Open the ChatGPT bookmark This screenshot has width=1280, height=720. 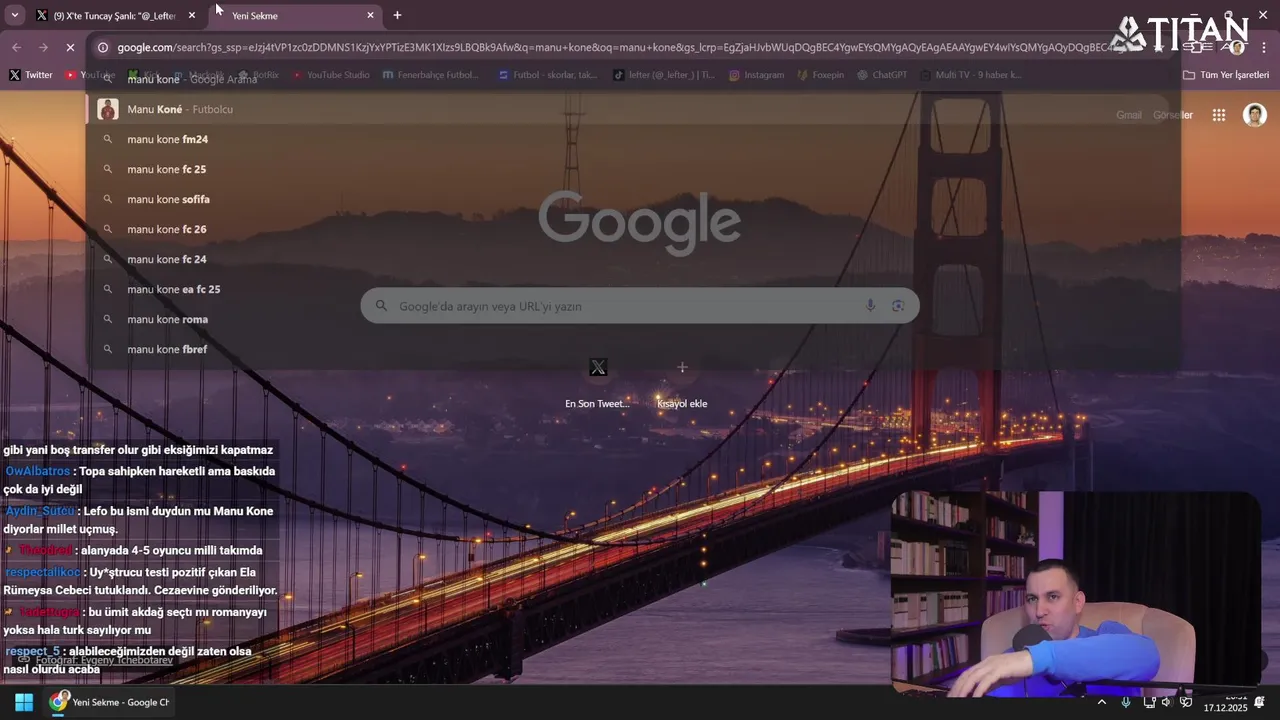(x=882, y=75)
